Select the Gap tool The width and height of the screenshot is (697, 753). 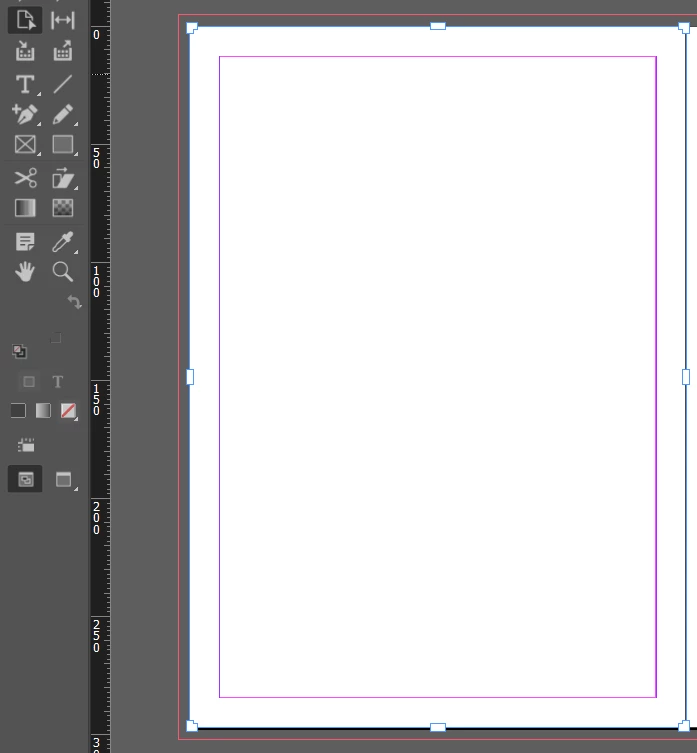pos(63,20)
